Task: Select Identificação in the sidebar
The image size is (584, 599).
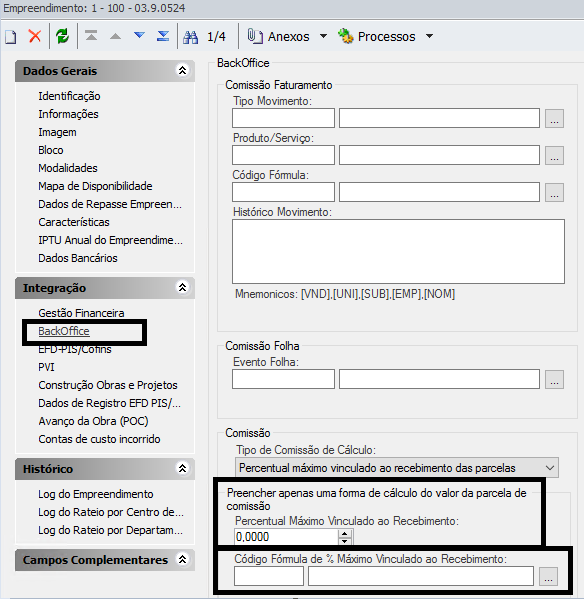Action: pyautogui.click(x=69, y=96)
